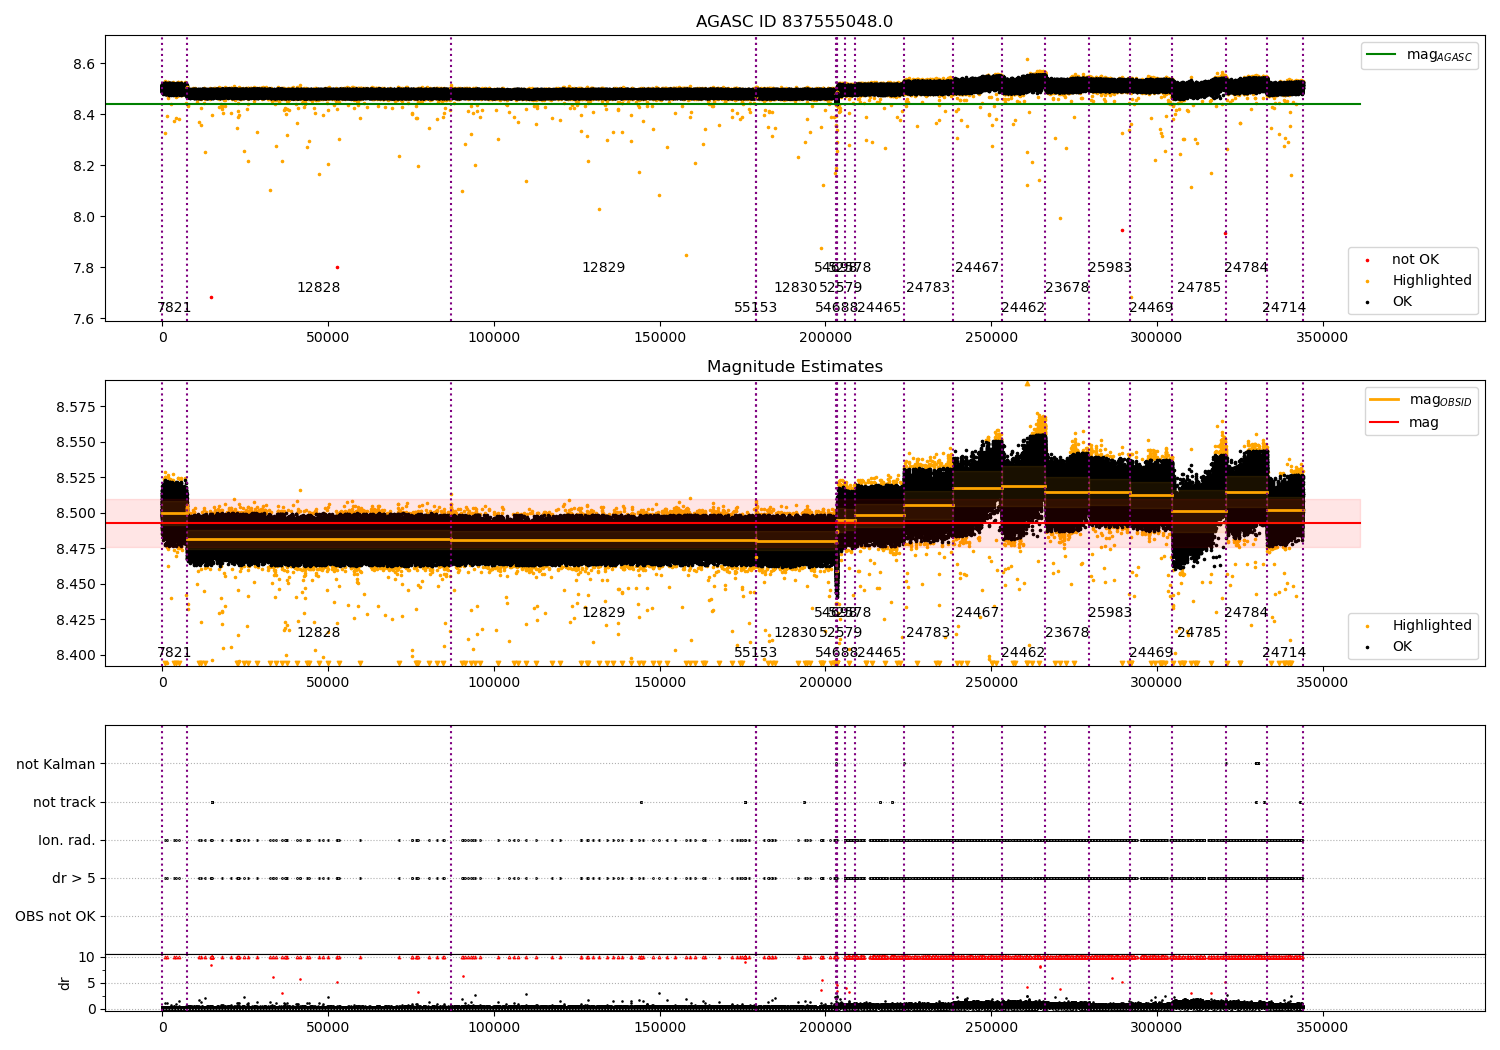Click the 'not OK' legend entry in top plot
The width and height of the screenshot is (1500, 1050).
point(1415,260)
